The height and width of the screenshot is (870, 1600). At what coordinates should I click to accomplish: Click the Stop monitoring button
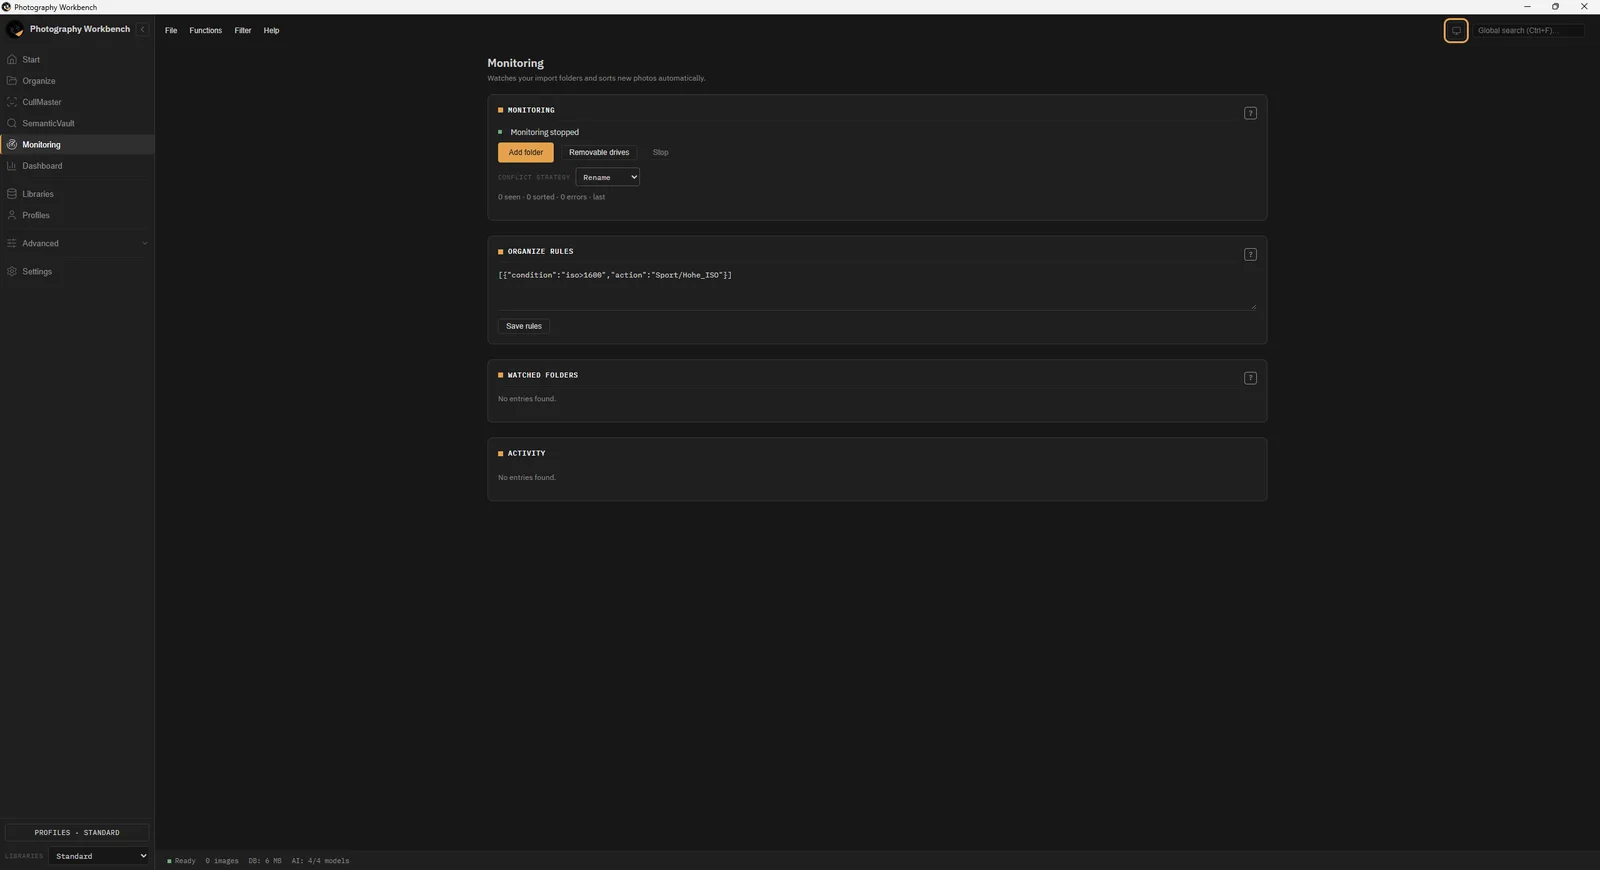point(660,152)
